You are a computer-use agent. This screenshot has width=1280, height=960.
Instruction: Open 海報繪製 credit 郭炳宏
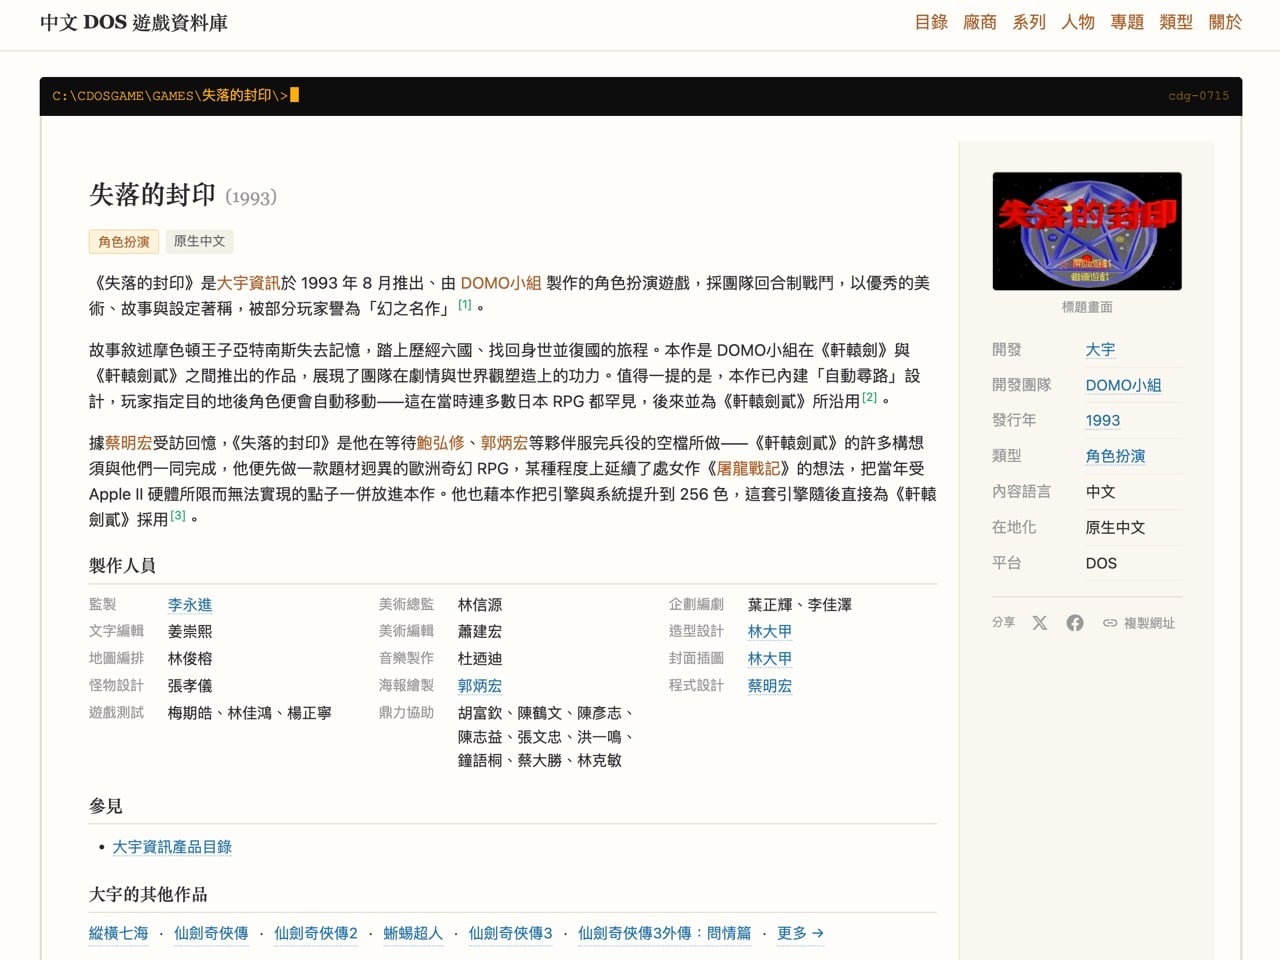(480, 686)
